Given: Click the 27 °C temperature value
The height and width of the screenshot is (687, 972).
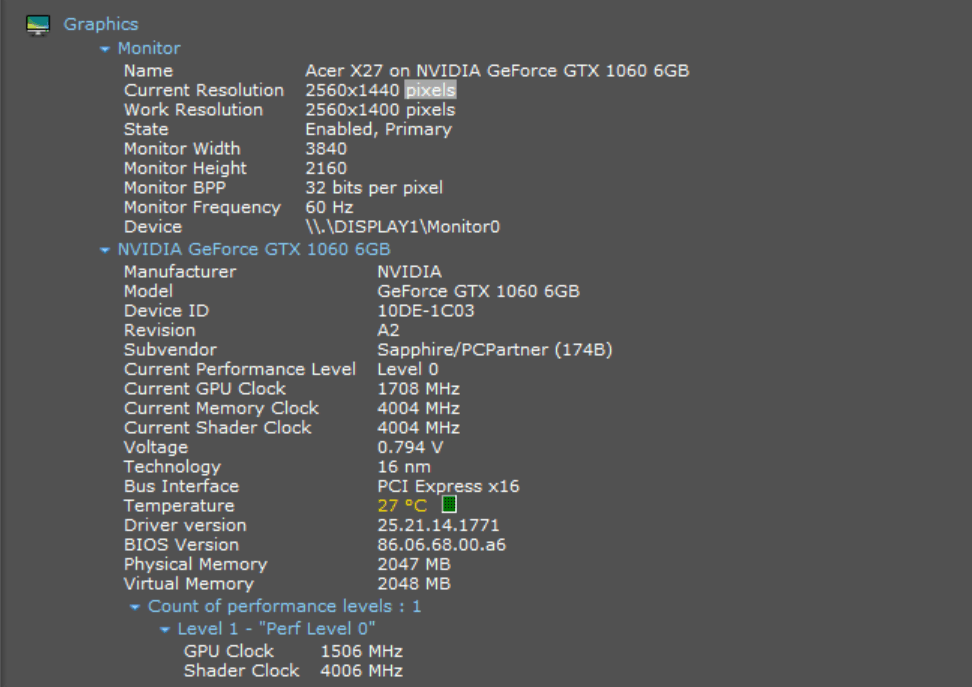Looking at the screenshot, I should 402,505.
